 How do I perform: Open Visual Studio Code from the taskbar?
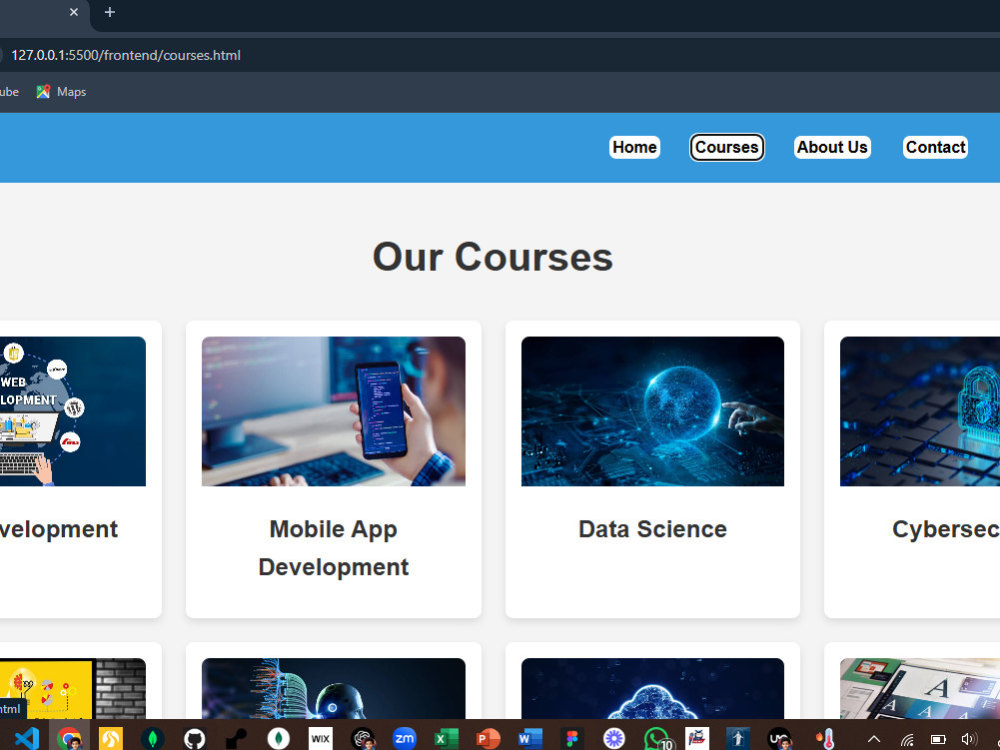pyautogui.click(x=26, y=739)
